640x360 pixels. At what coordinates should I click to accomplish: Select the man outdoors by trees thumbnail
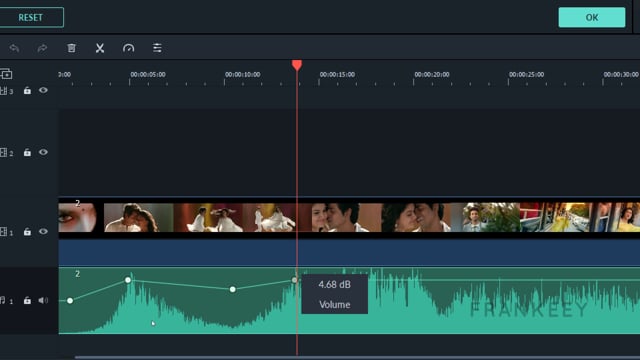(x=485, y=218)
